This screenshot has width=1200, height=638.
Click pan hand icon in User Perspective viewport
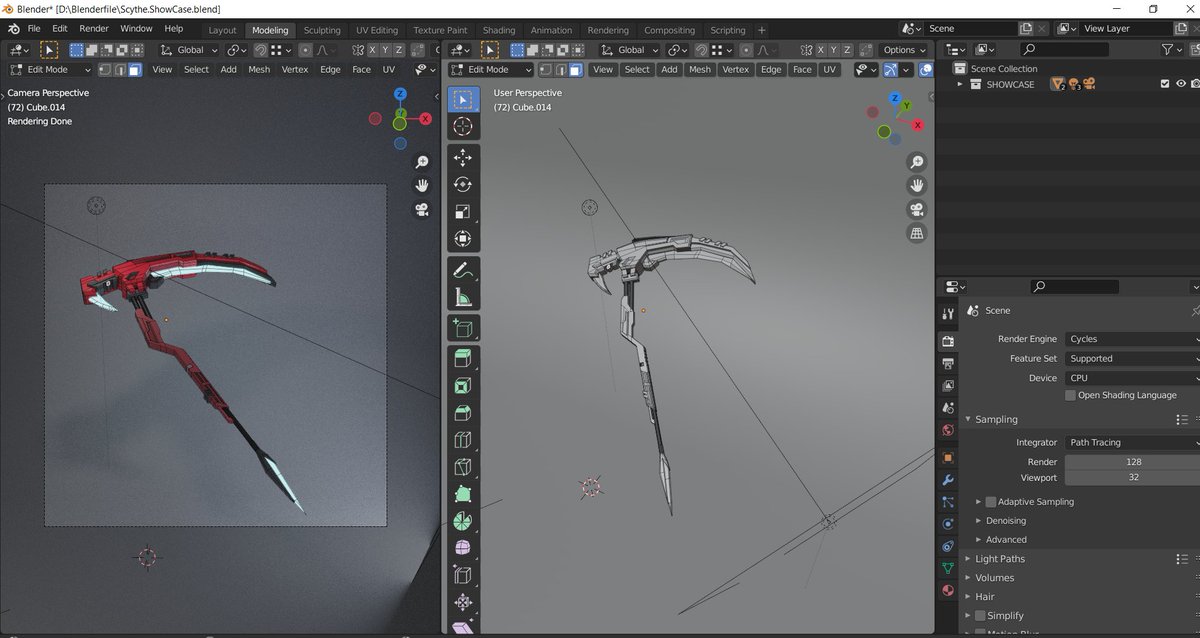point(916,186)
